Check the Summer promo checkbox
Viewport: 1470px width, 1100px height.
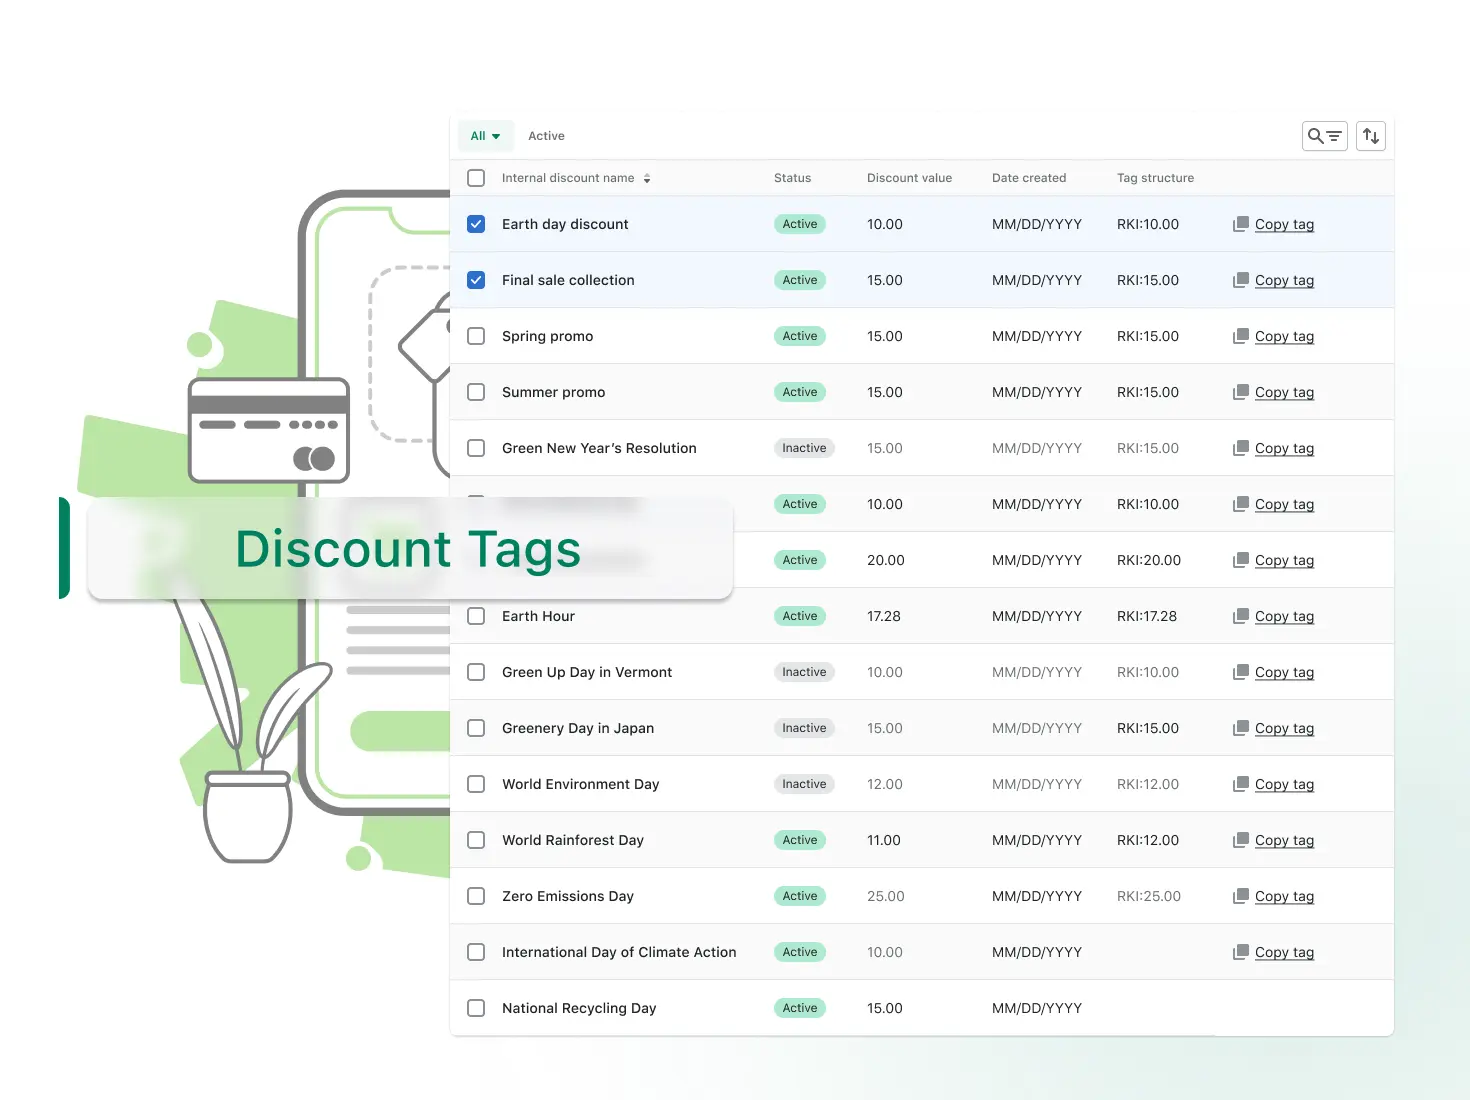point(476,392)
